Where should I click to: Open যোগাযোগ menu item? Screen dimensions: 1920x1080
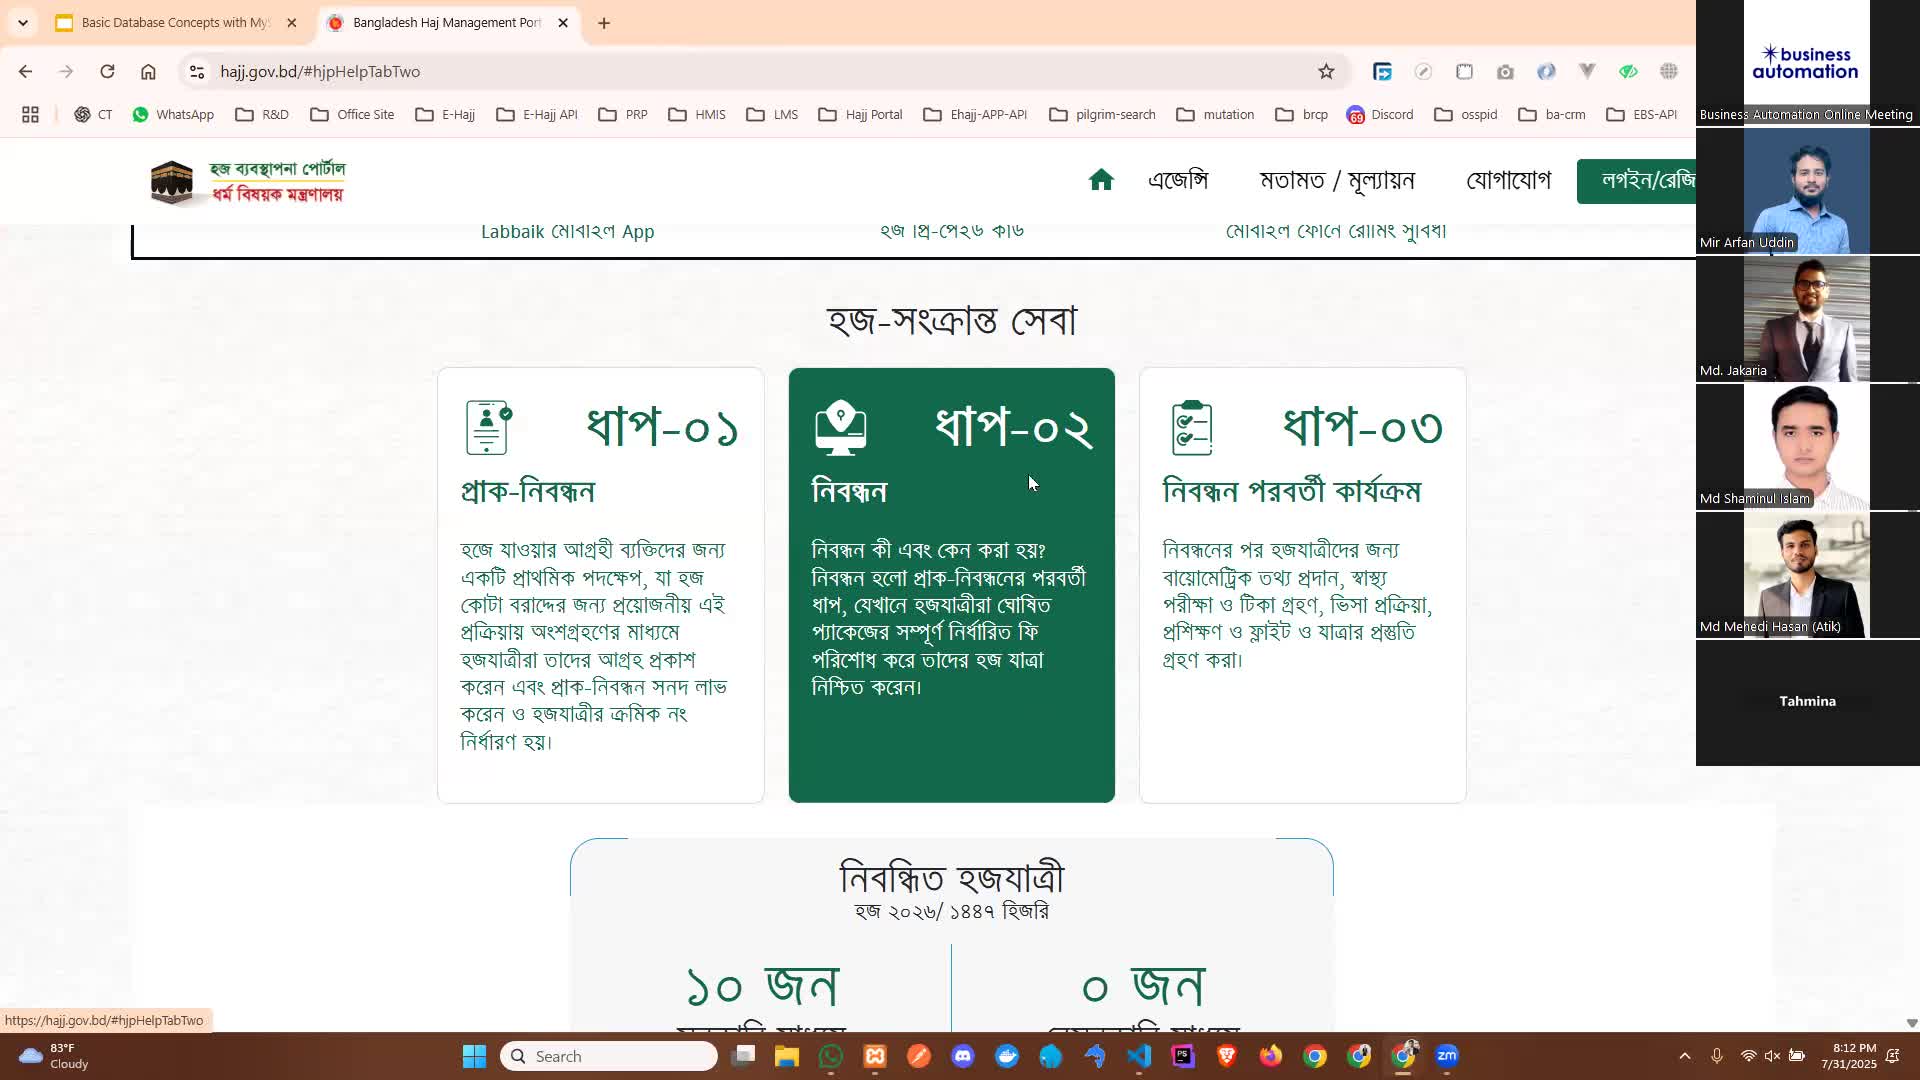point(1508,181)
